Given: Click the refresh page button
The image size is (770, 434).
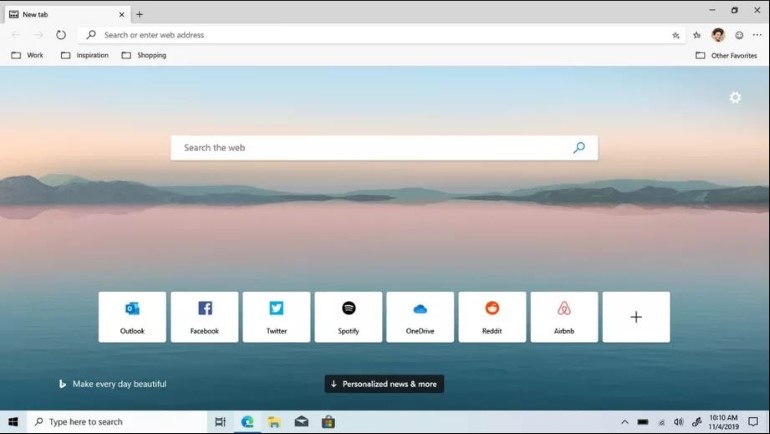Looking at the screenshot, I should point(61,35).
